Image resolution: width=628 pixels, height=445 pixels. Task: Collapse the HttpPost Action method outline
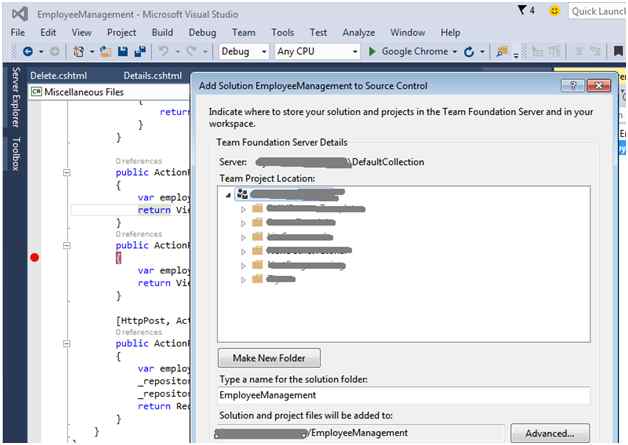click(x=67, y=344)
